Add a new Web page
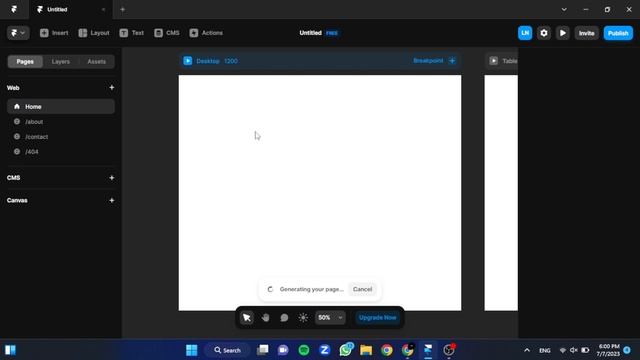This screenshot has height=360, width=640. click(111, 88)
